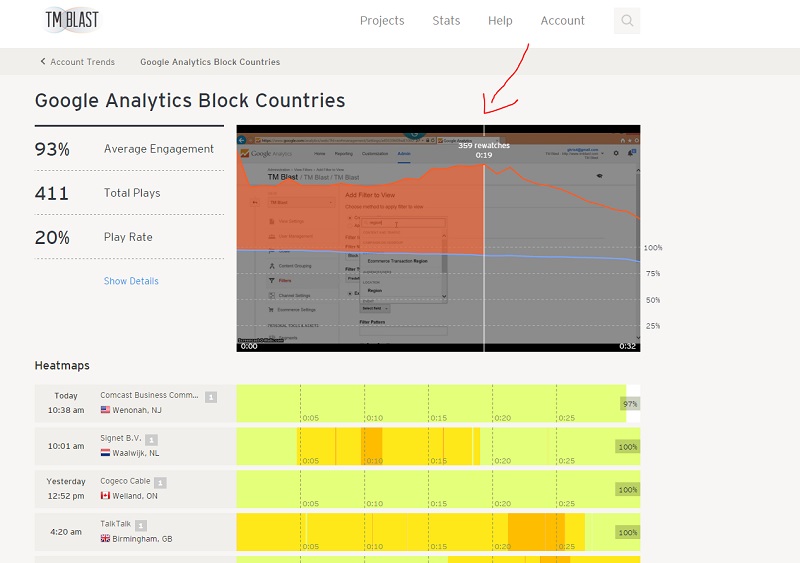Image resolution: width=800 pixels, height=563 pixels.
Task: Click the 100% badge on Cogeco heatmap
Action: 628,489
